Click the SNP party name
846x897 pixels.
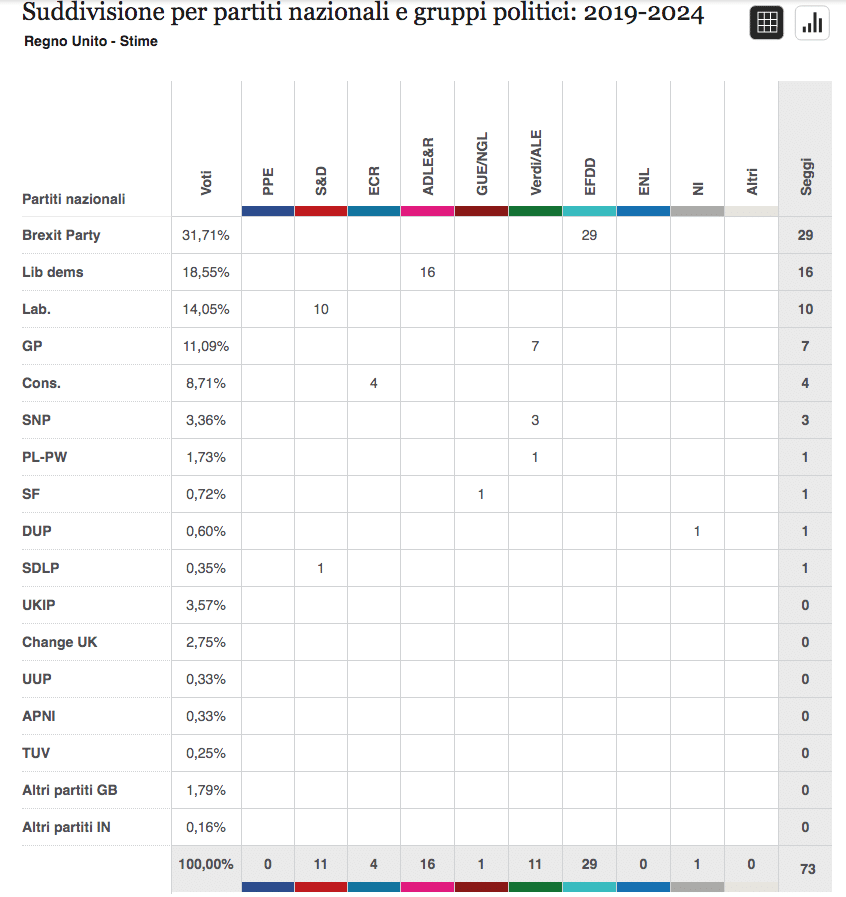click(36, 420)
